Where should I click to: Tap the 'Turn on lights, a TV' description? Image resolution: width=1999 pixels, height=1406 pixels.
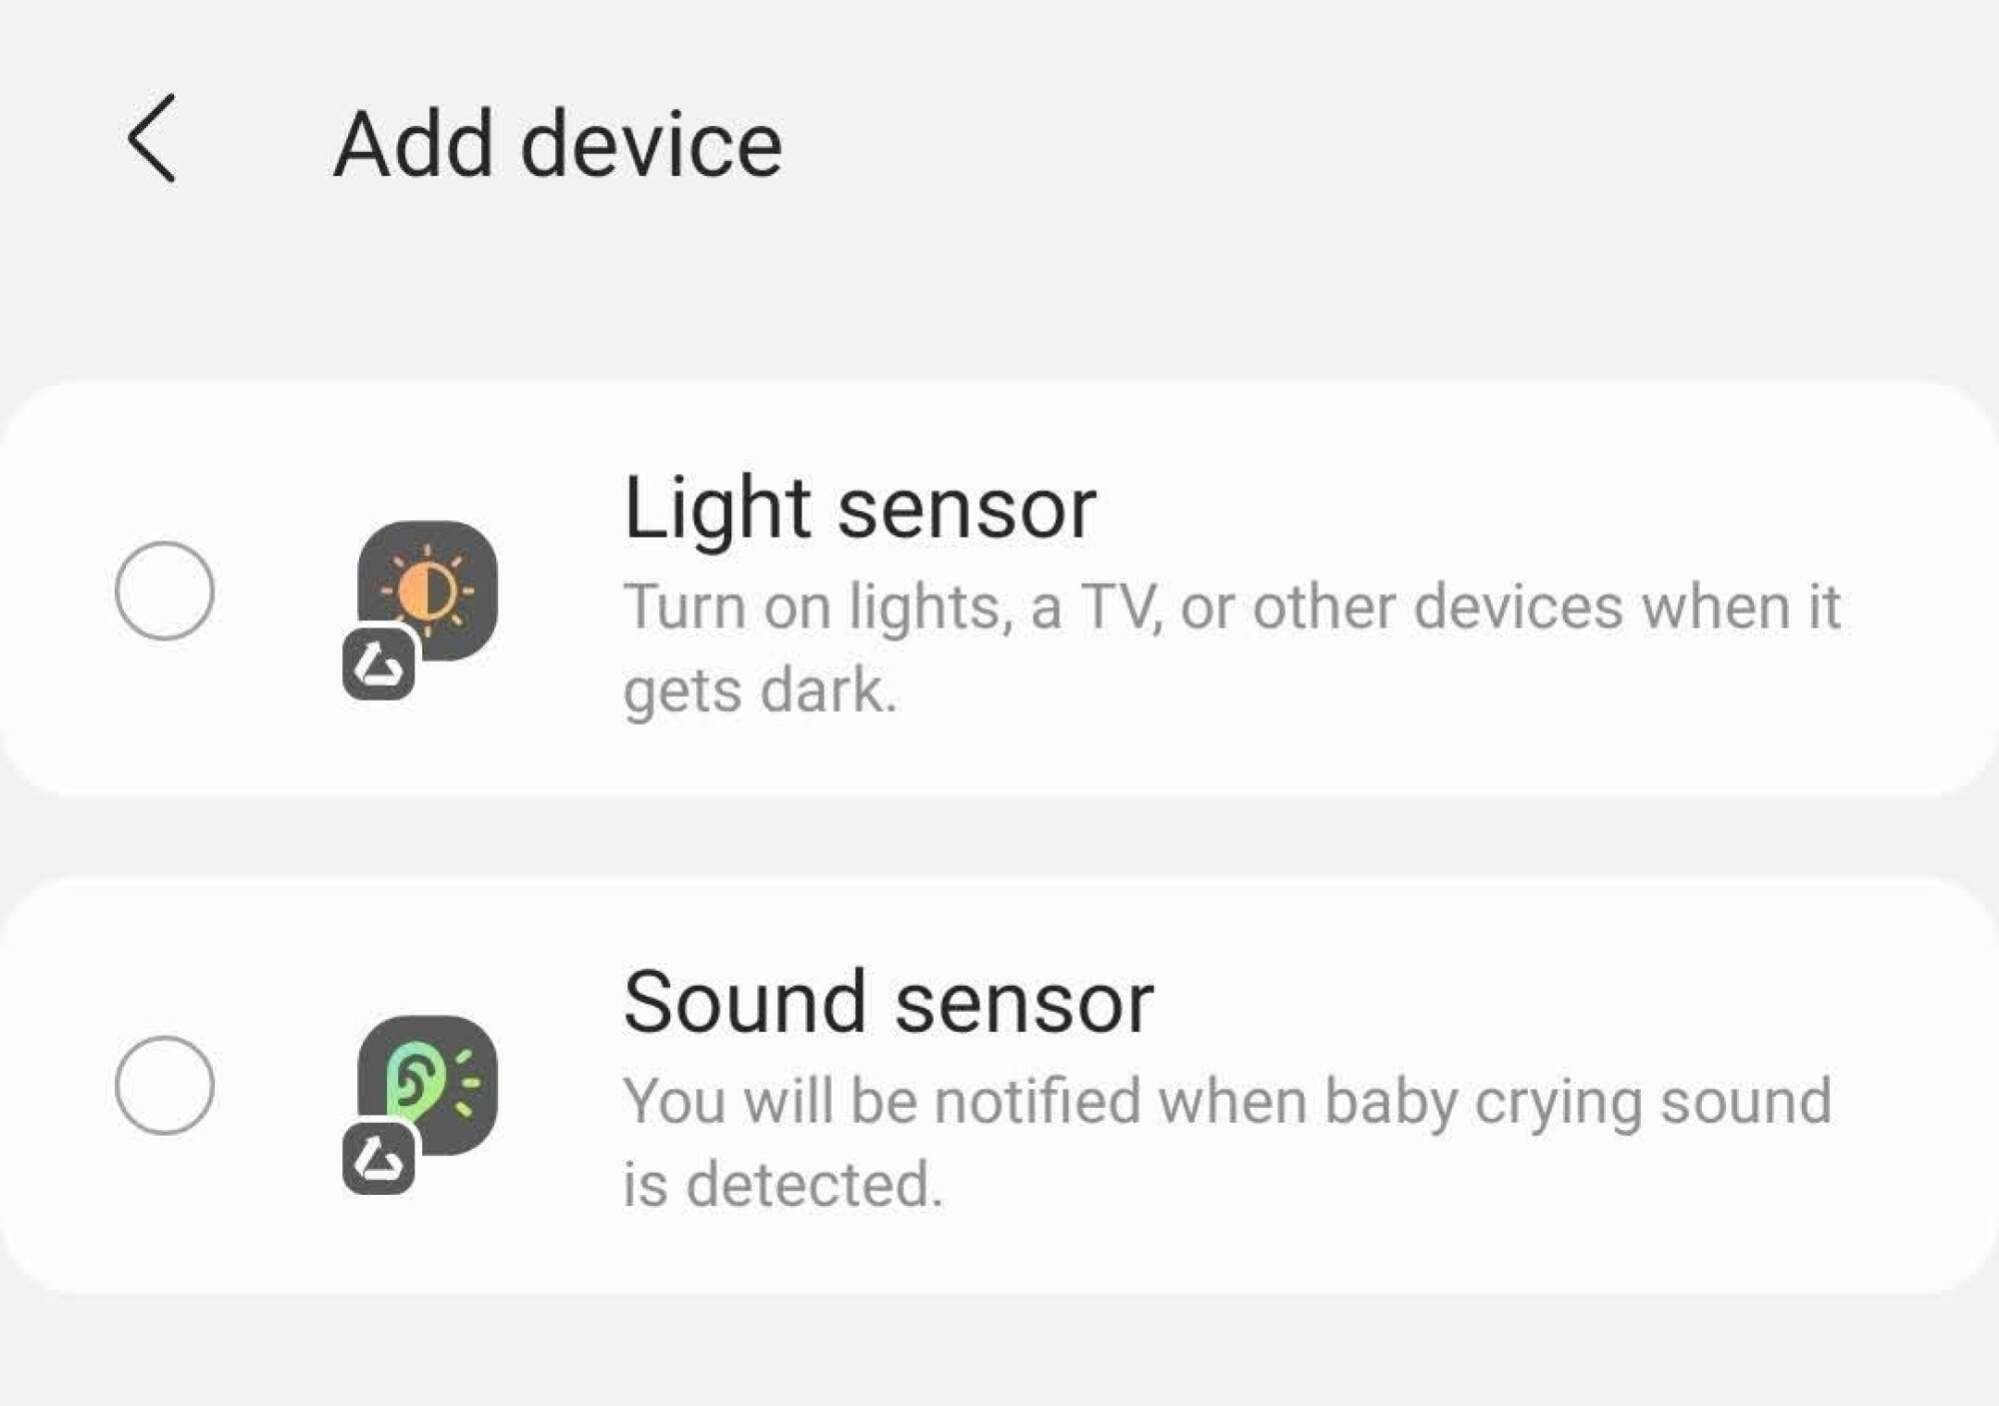[1231, 648]
